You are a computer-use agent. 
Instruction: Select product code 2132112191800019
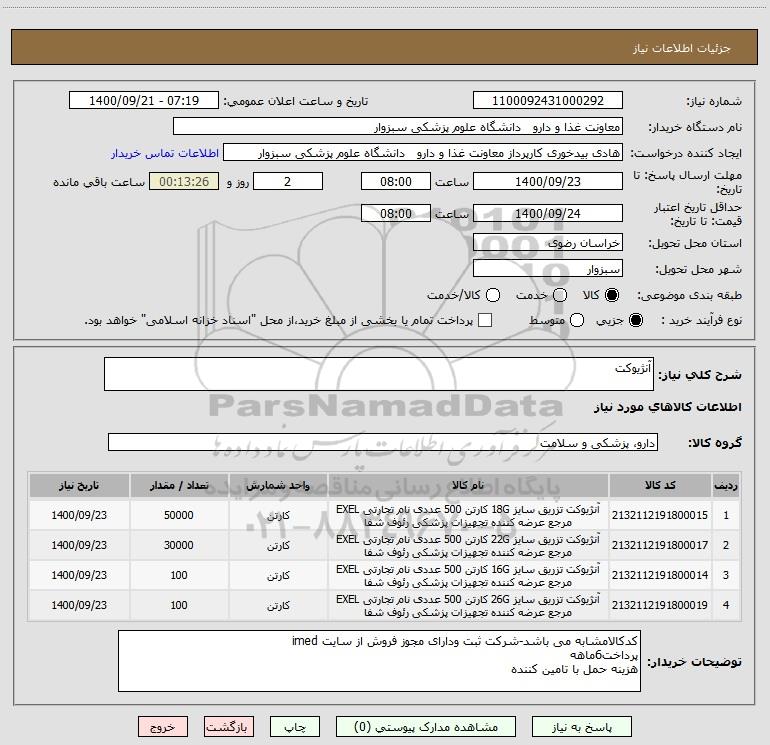(660, 605)
